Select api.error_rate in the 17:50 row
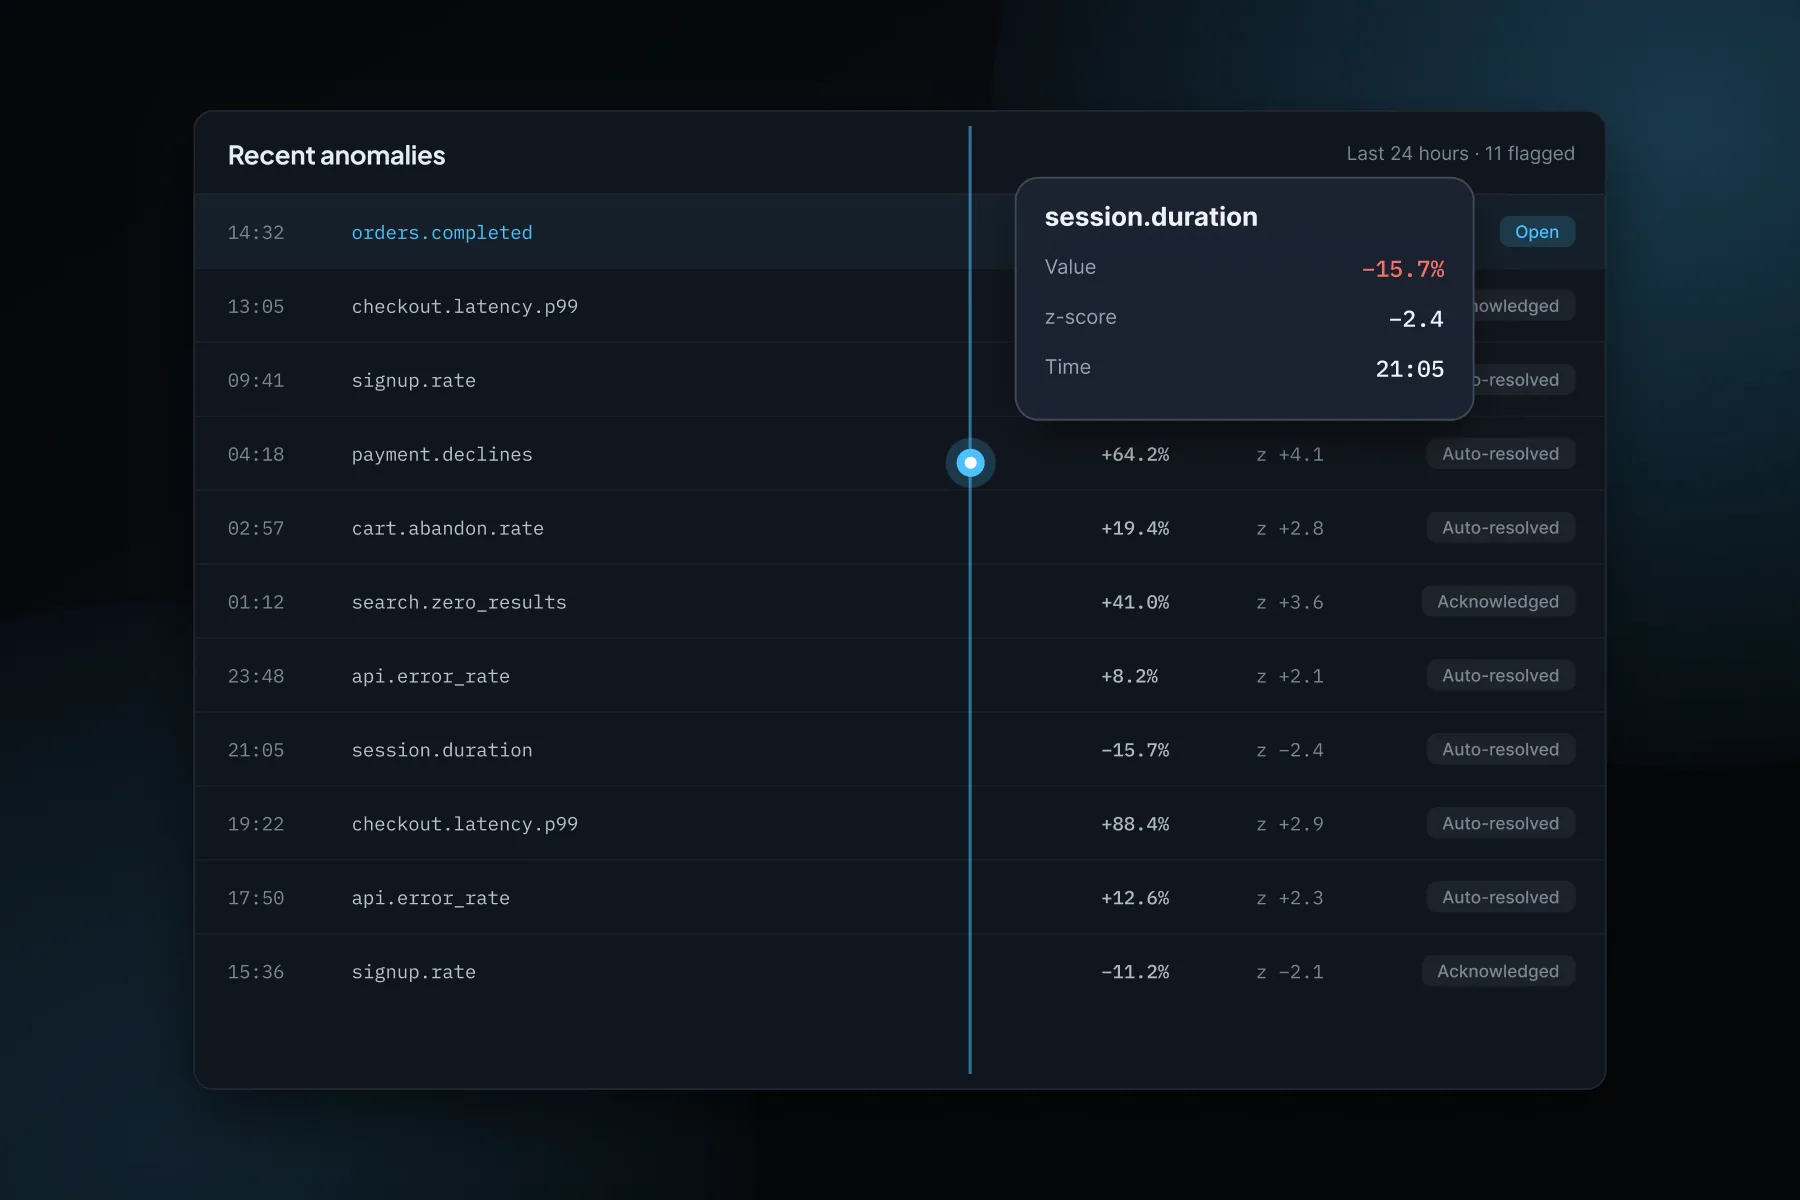Viewport: 1800px width, 1200px height. coord(431,898)
